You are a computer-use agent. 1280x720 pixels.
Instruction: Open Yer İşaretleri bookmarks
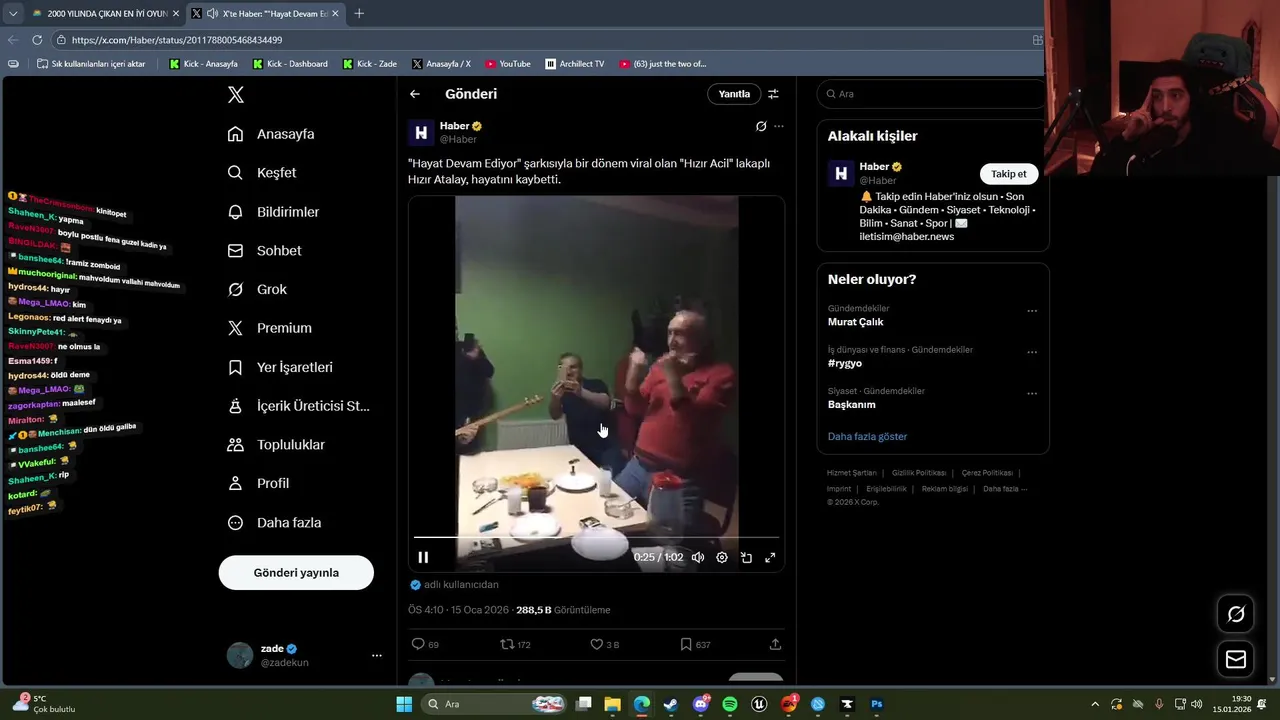click(x=280, y=367)
